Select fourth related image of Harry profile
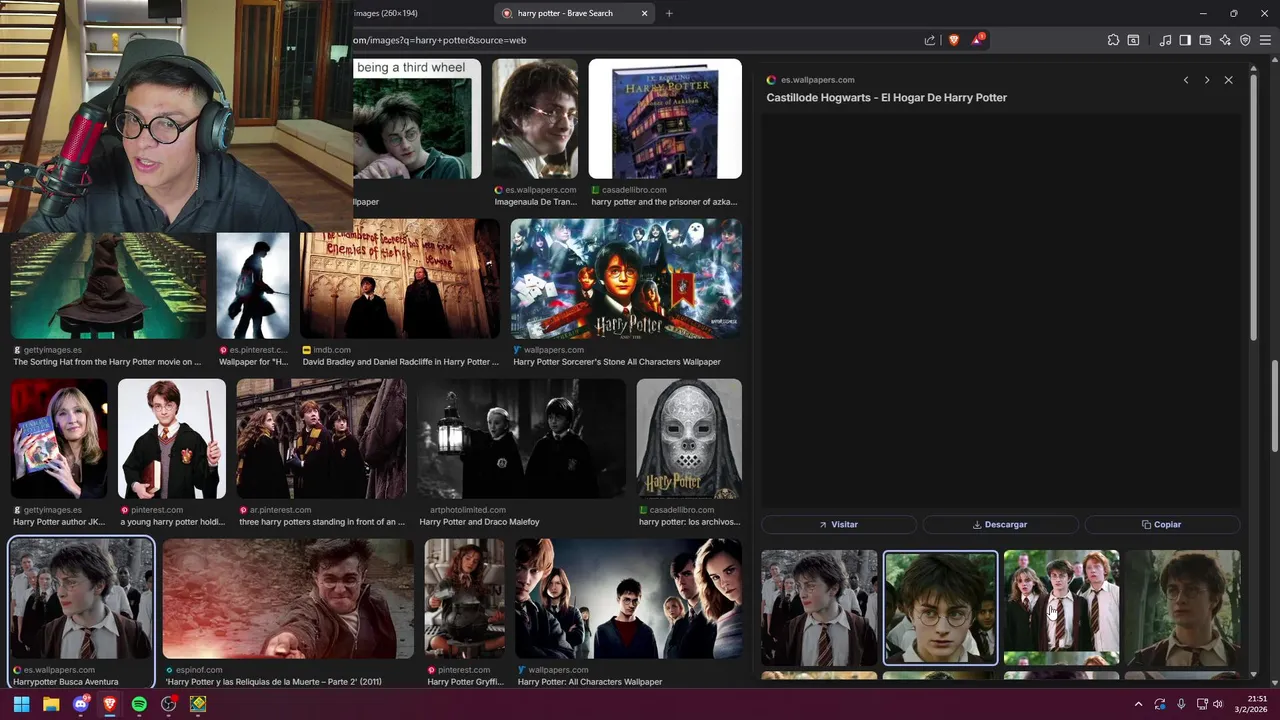This screenshot has height=720, width=1280. click(1183, 608)
